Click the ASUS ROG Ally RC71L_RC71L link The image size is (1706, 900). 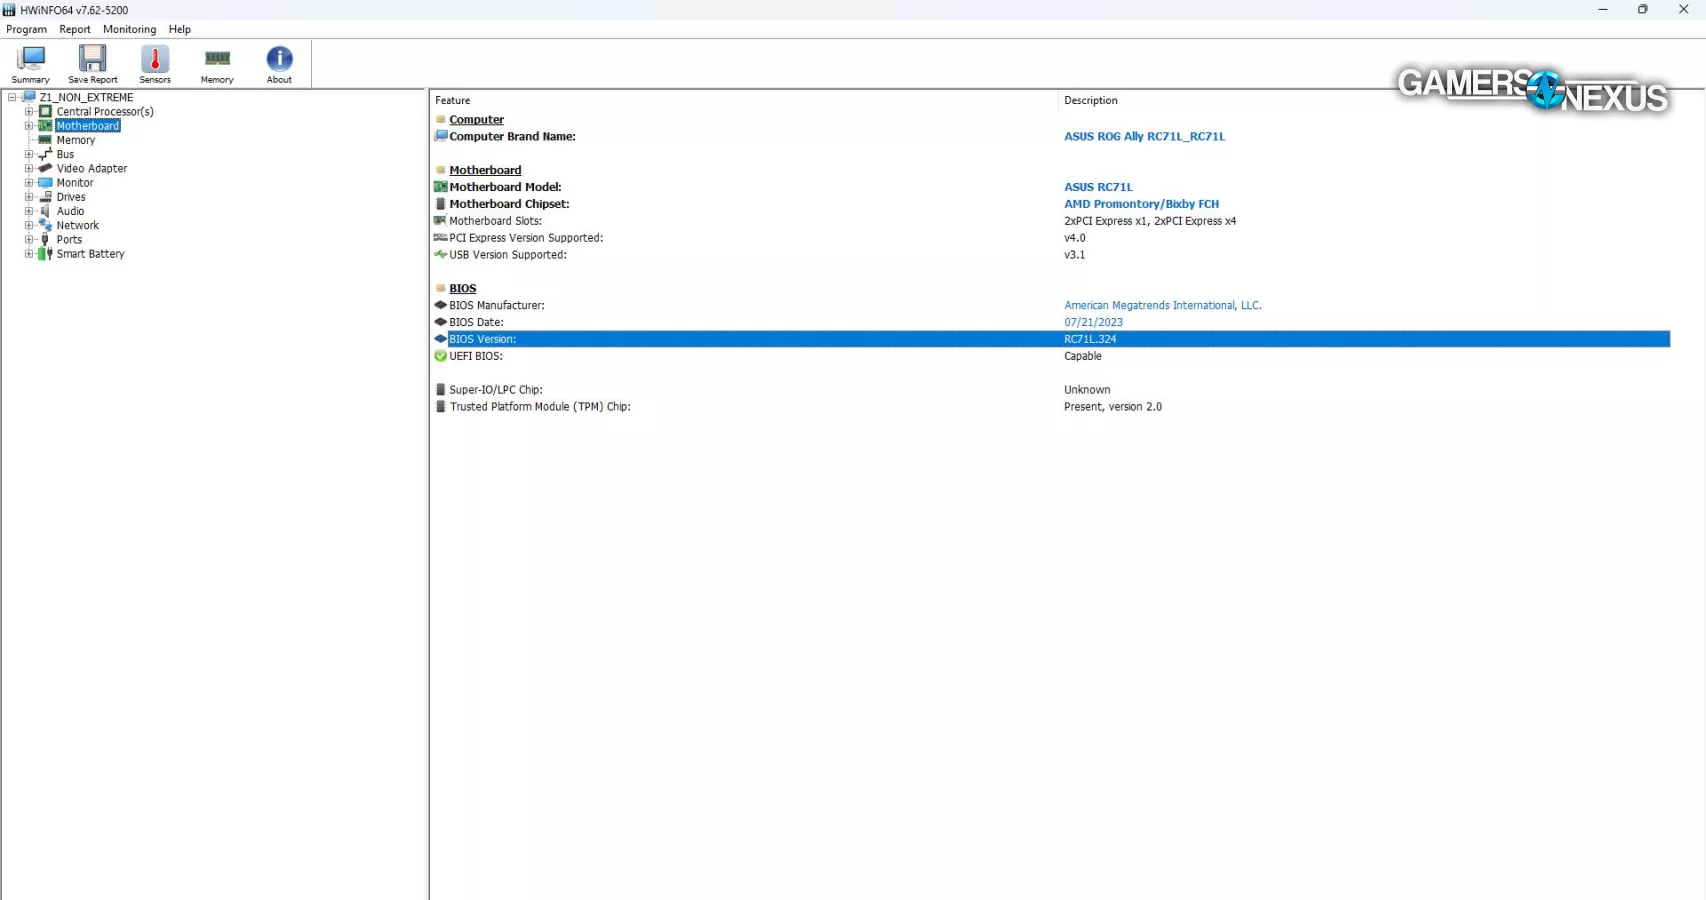click(1144, 137)
